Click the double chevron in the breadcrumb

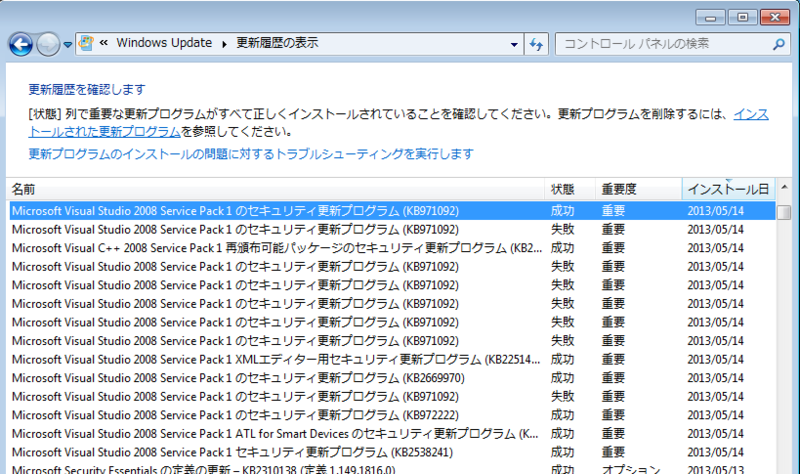104,43
